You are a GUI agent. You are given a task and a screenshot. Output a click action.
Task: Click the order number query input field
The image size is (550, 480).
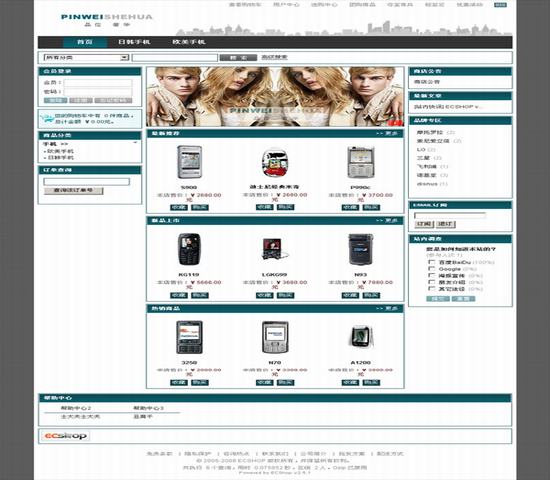86,182
